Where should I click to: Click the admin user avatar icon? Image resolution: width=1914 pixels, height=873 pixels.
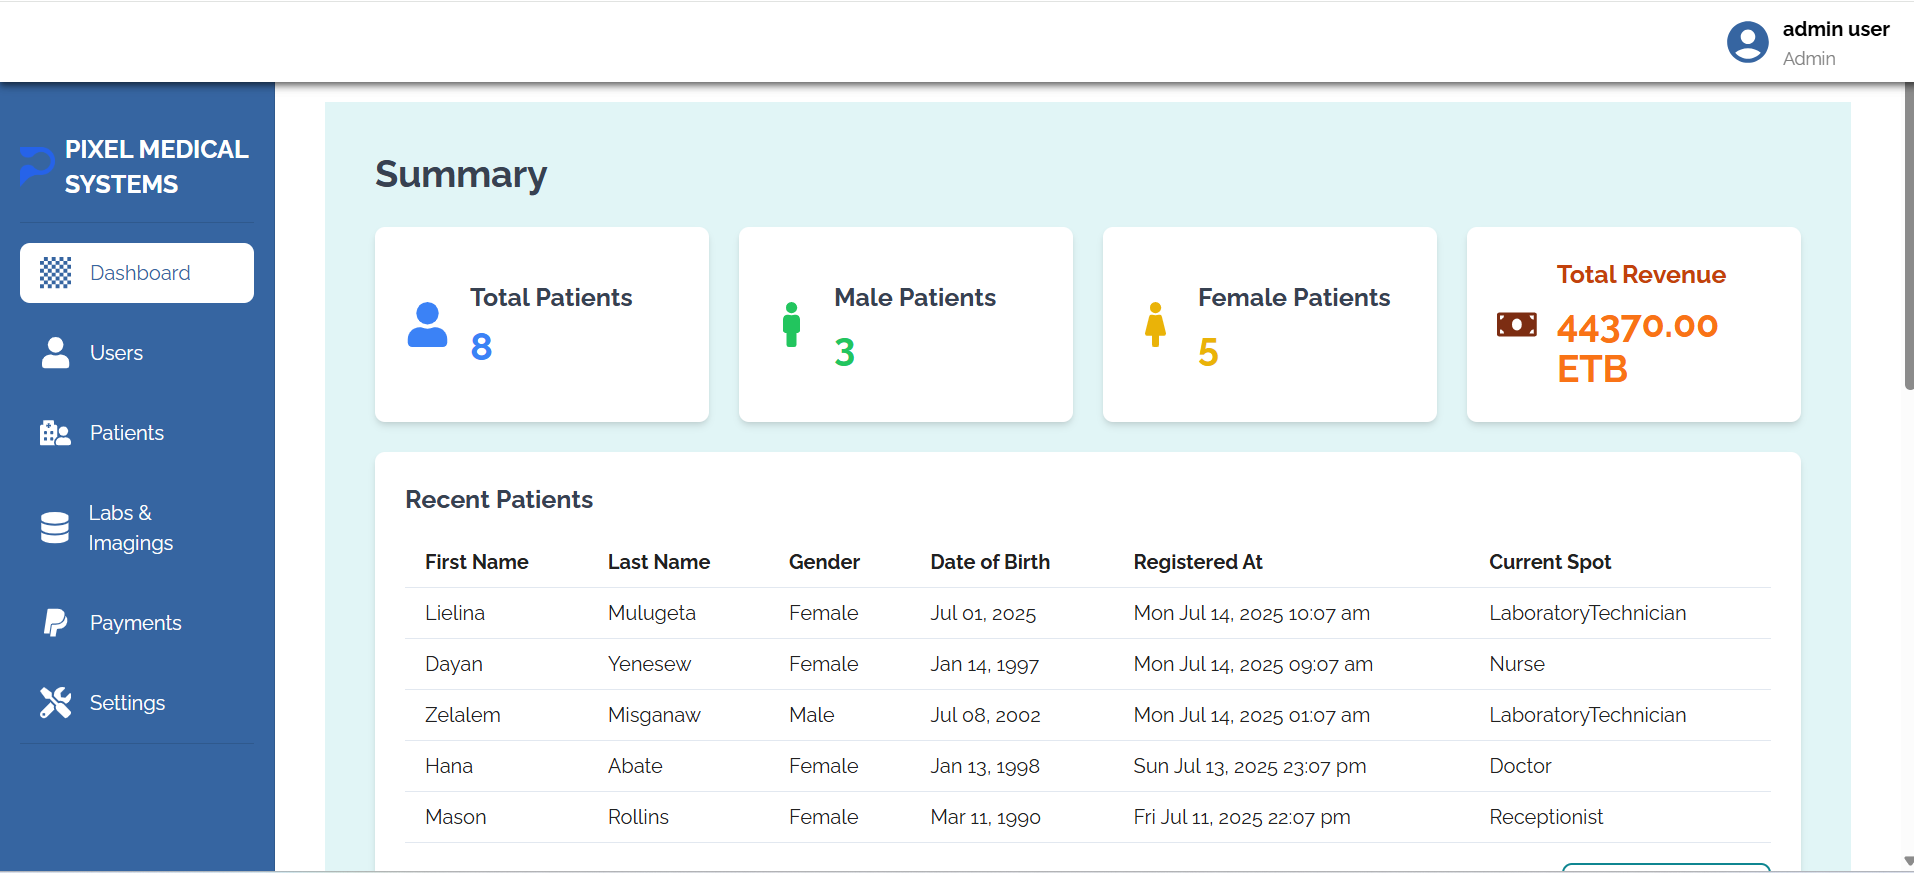click(x=1748, y=42)
